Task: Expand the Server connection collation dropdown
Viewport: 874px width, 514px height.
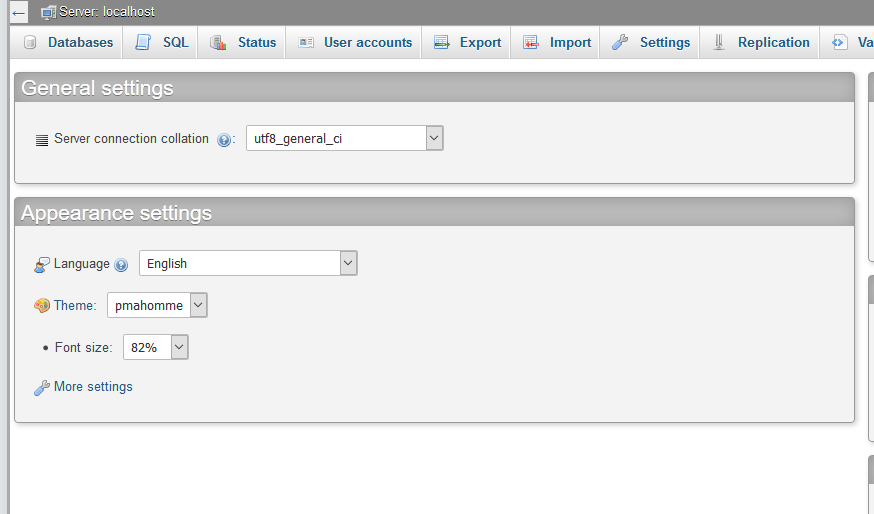Action: 344,138
